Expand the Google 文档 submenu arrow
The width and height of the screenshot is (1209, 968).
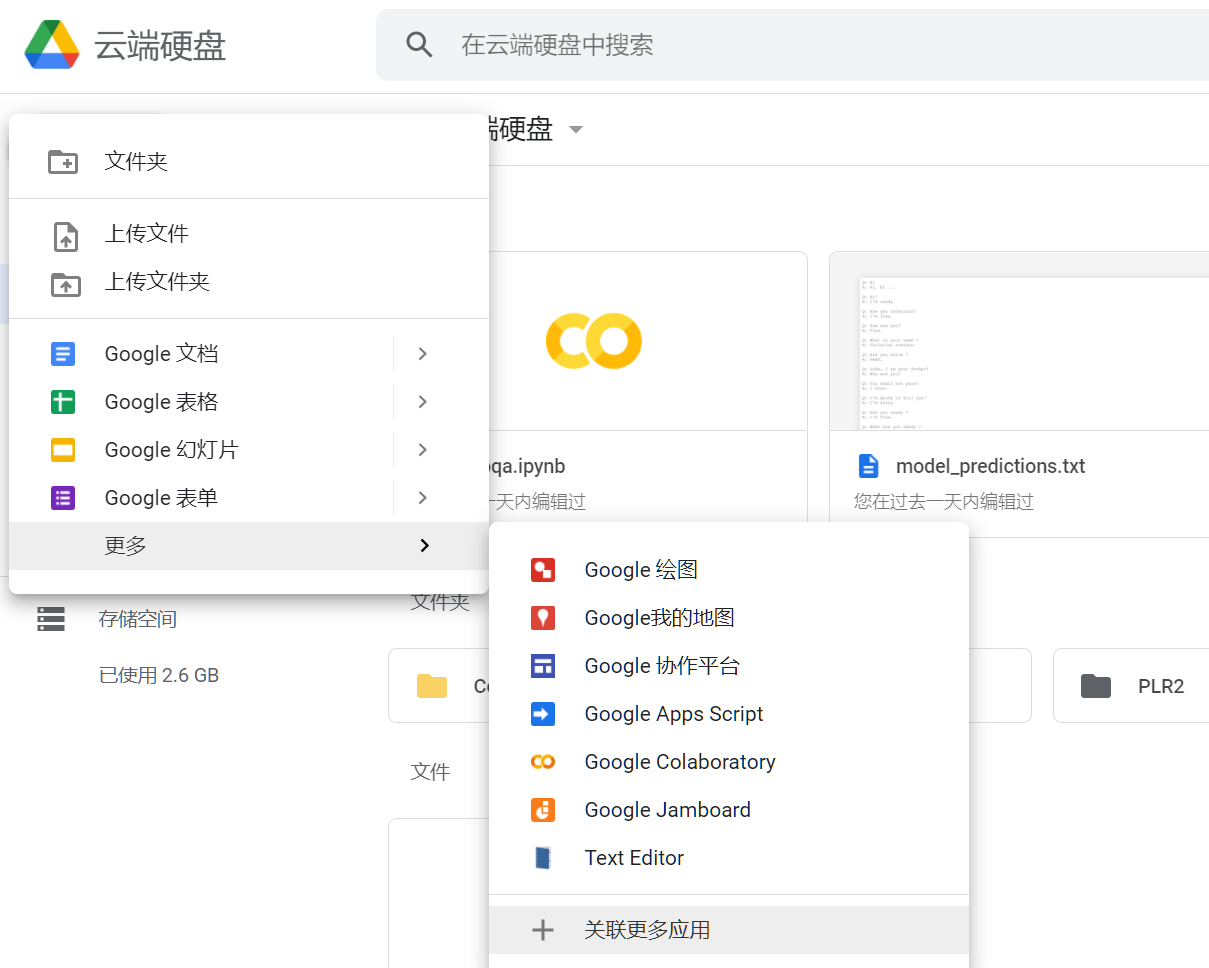423,354
